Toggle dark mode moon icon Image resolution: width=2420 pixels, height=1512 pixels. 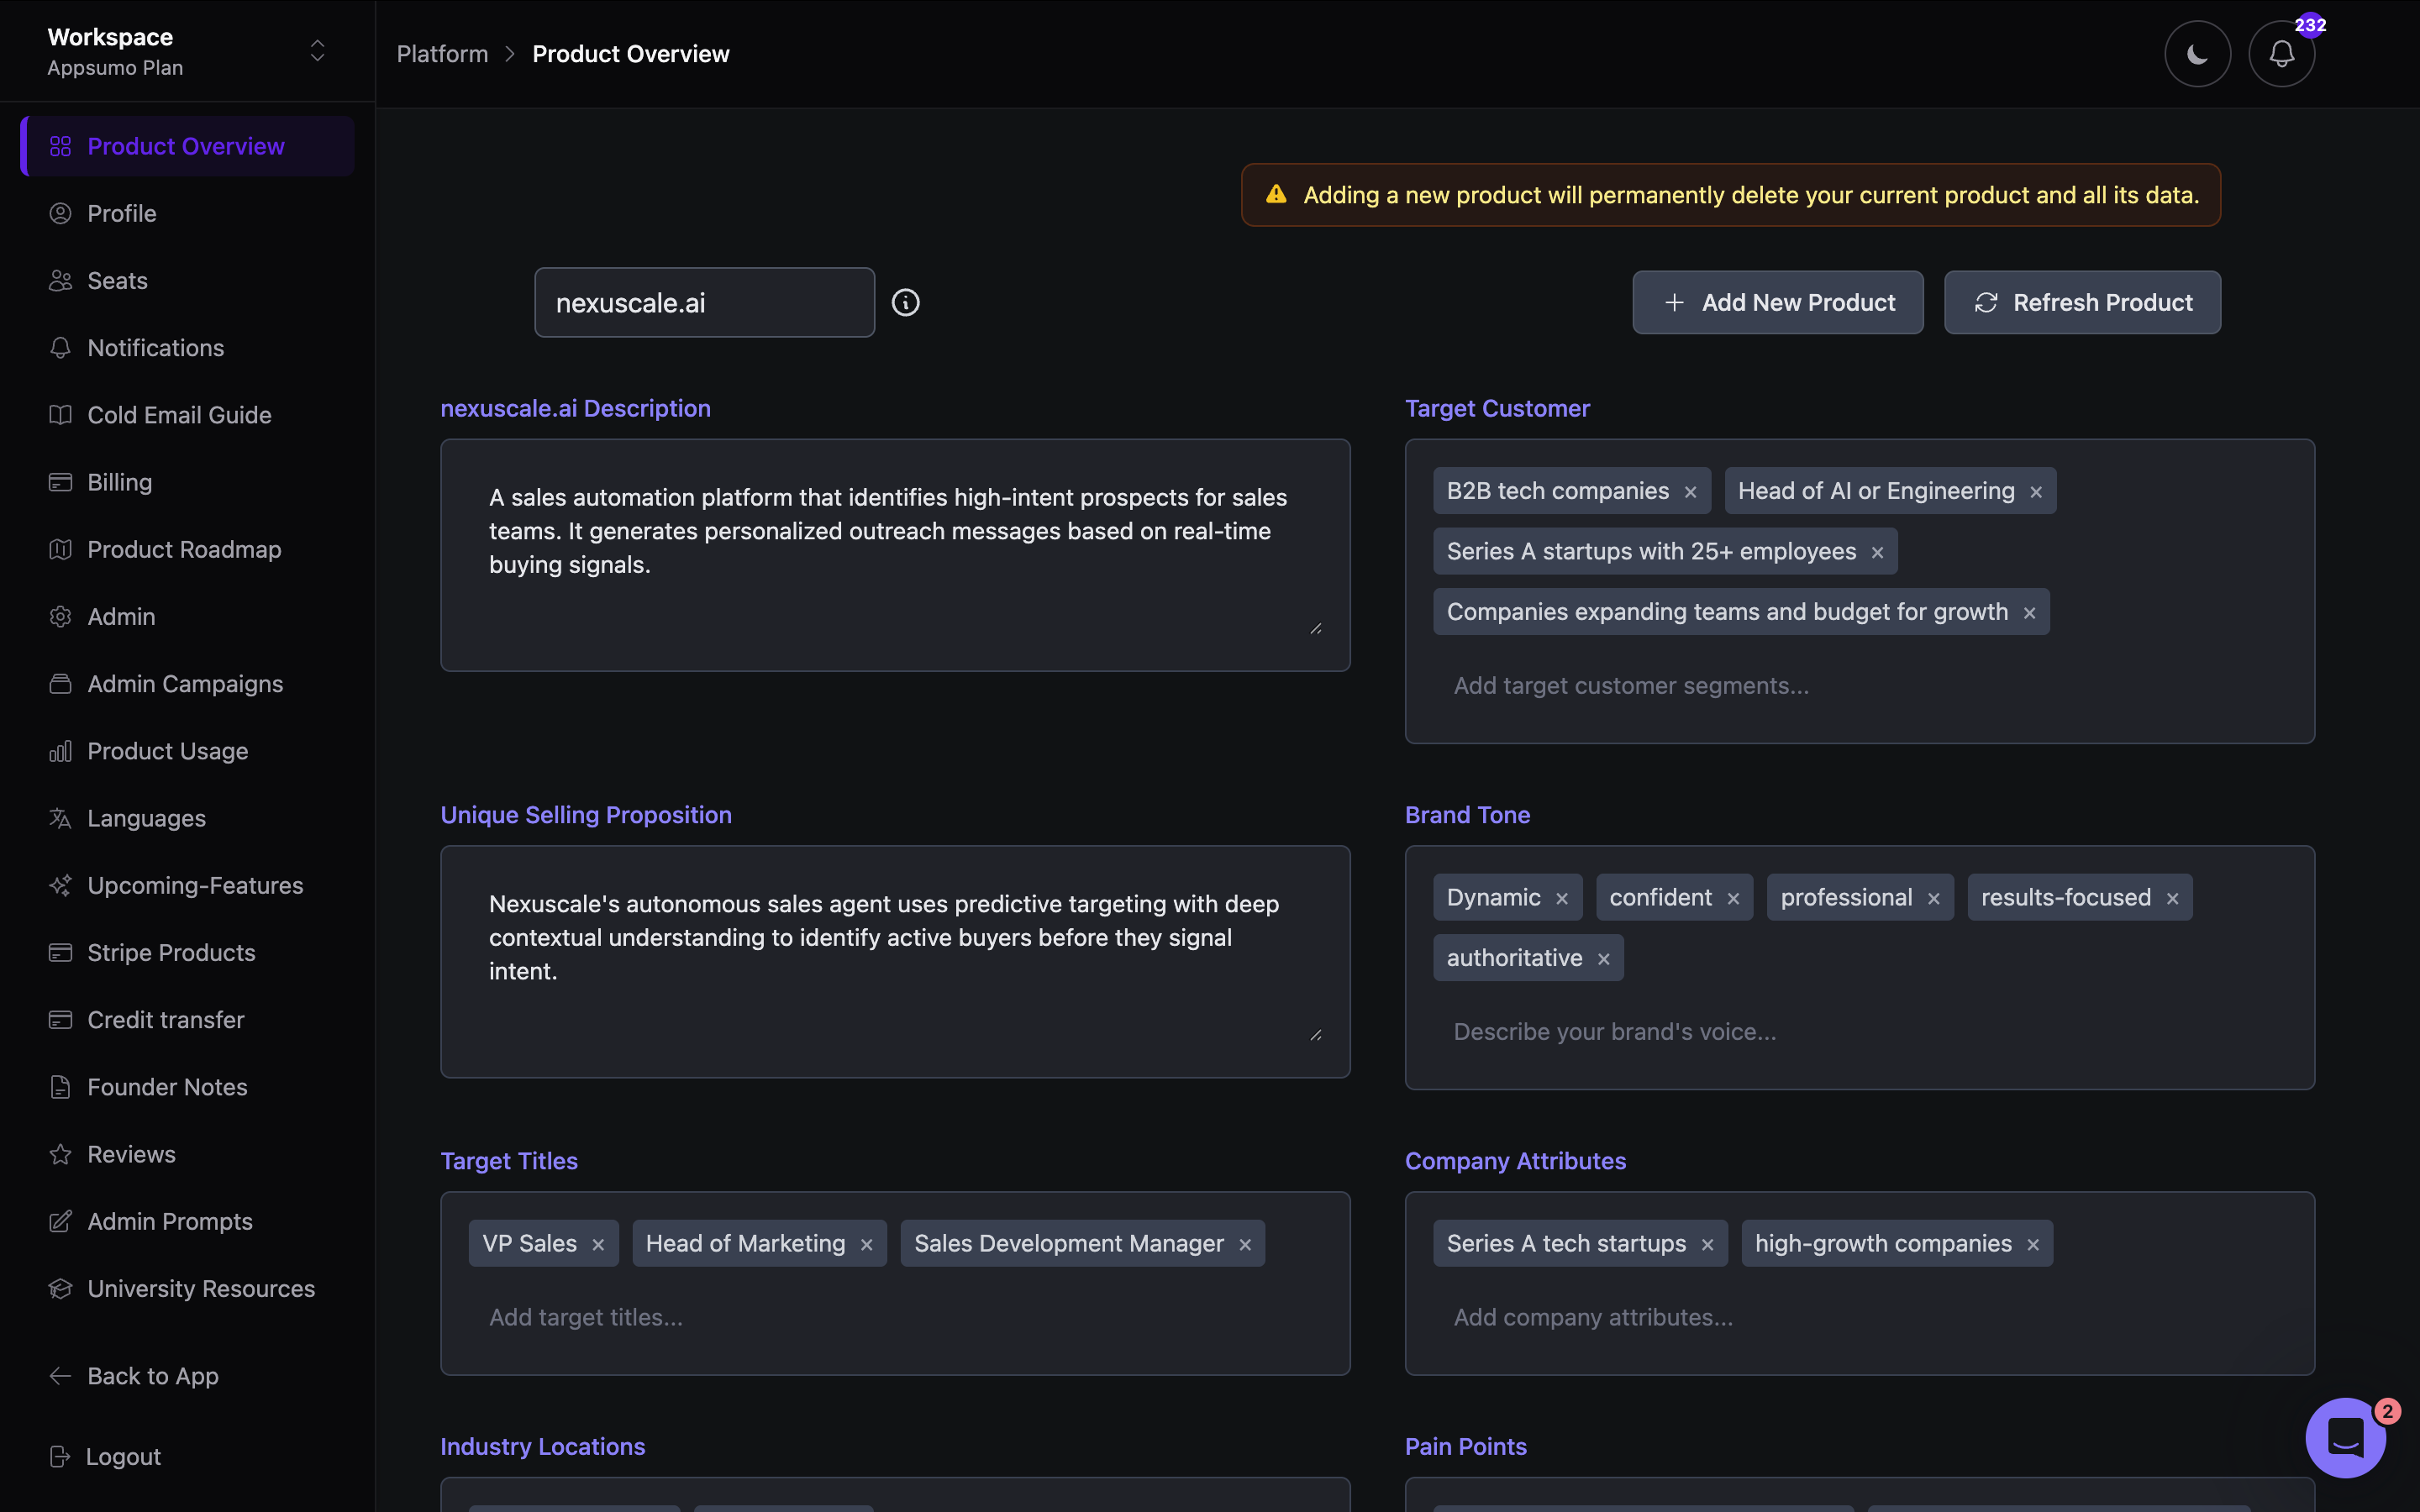click(x=2197, y=54)
